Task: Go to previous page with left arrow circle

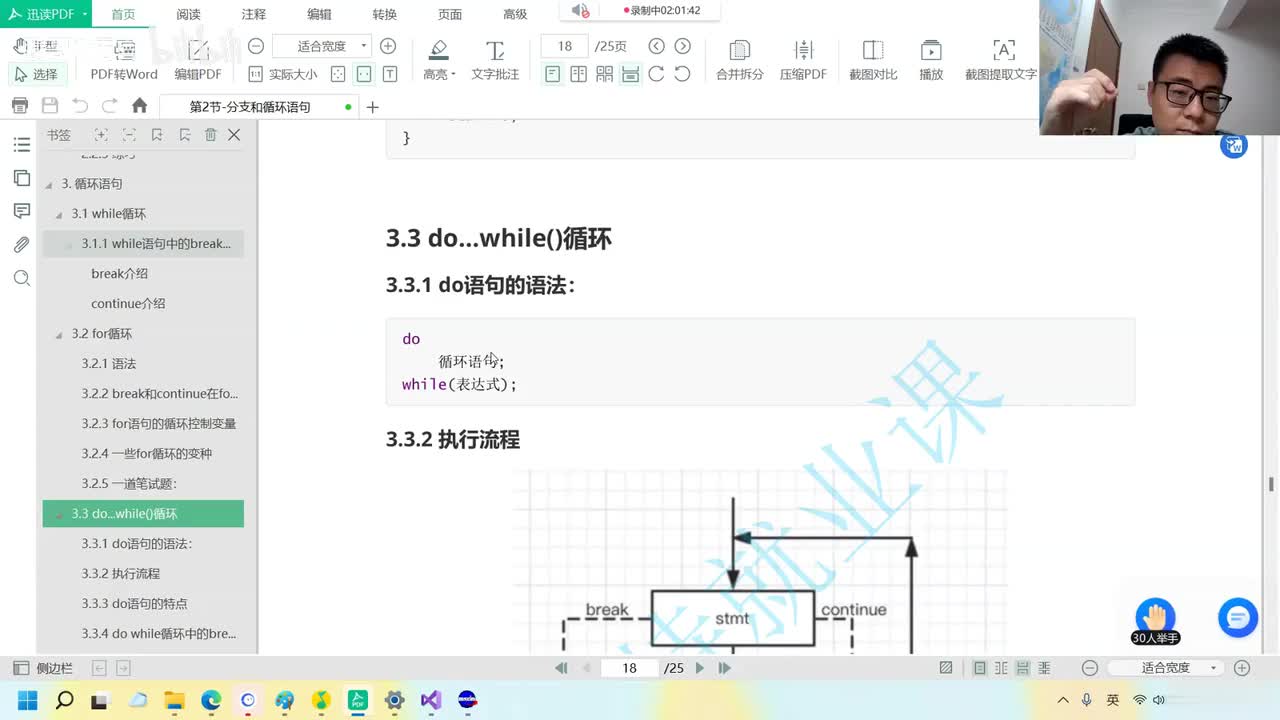Action: click(x=656, y=46)
